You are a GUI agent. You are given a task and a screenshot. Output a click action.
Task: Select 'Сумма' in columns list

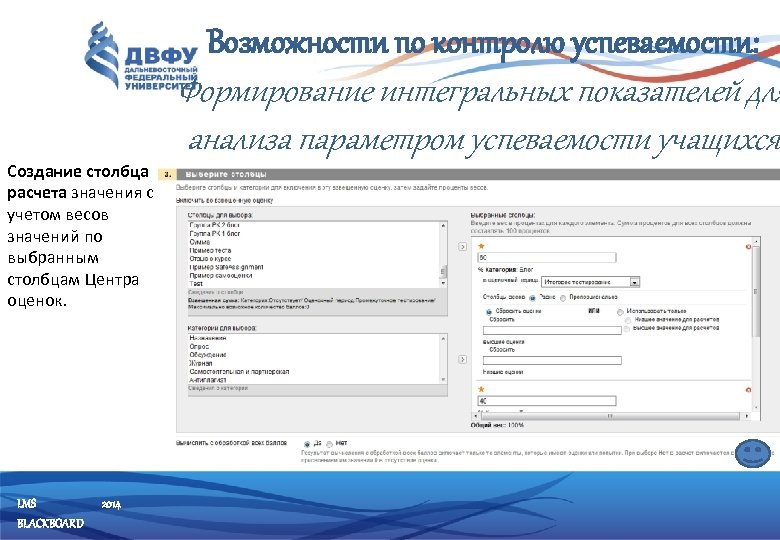(200, 242)
